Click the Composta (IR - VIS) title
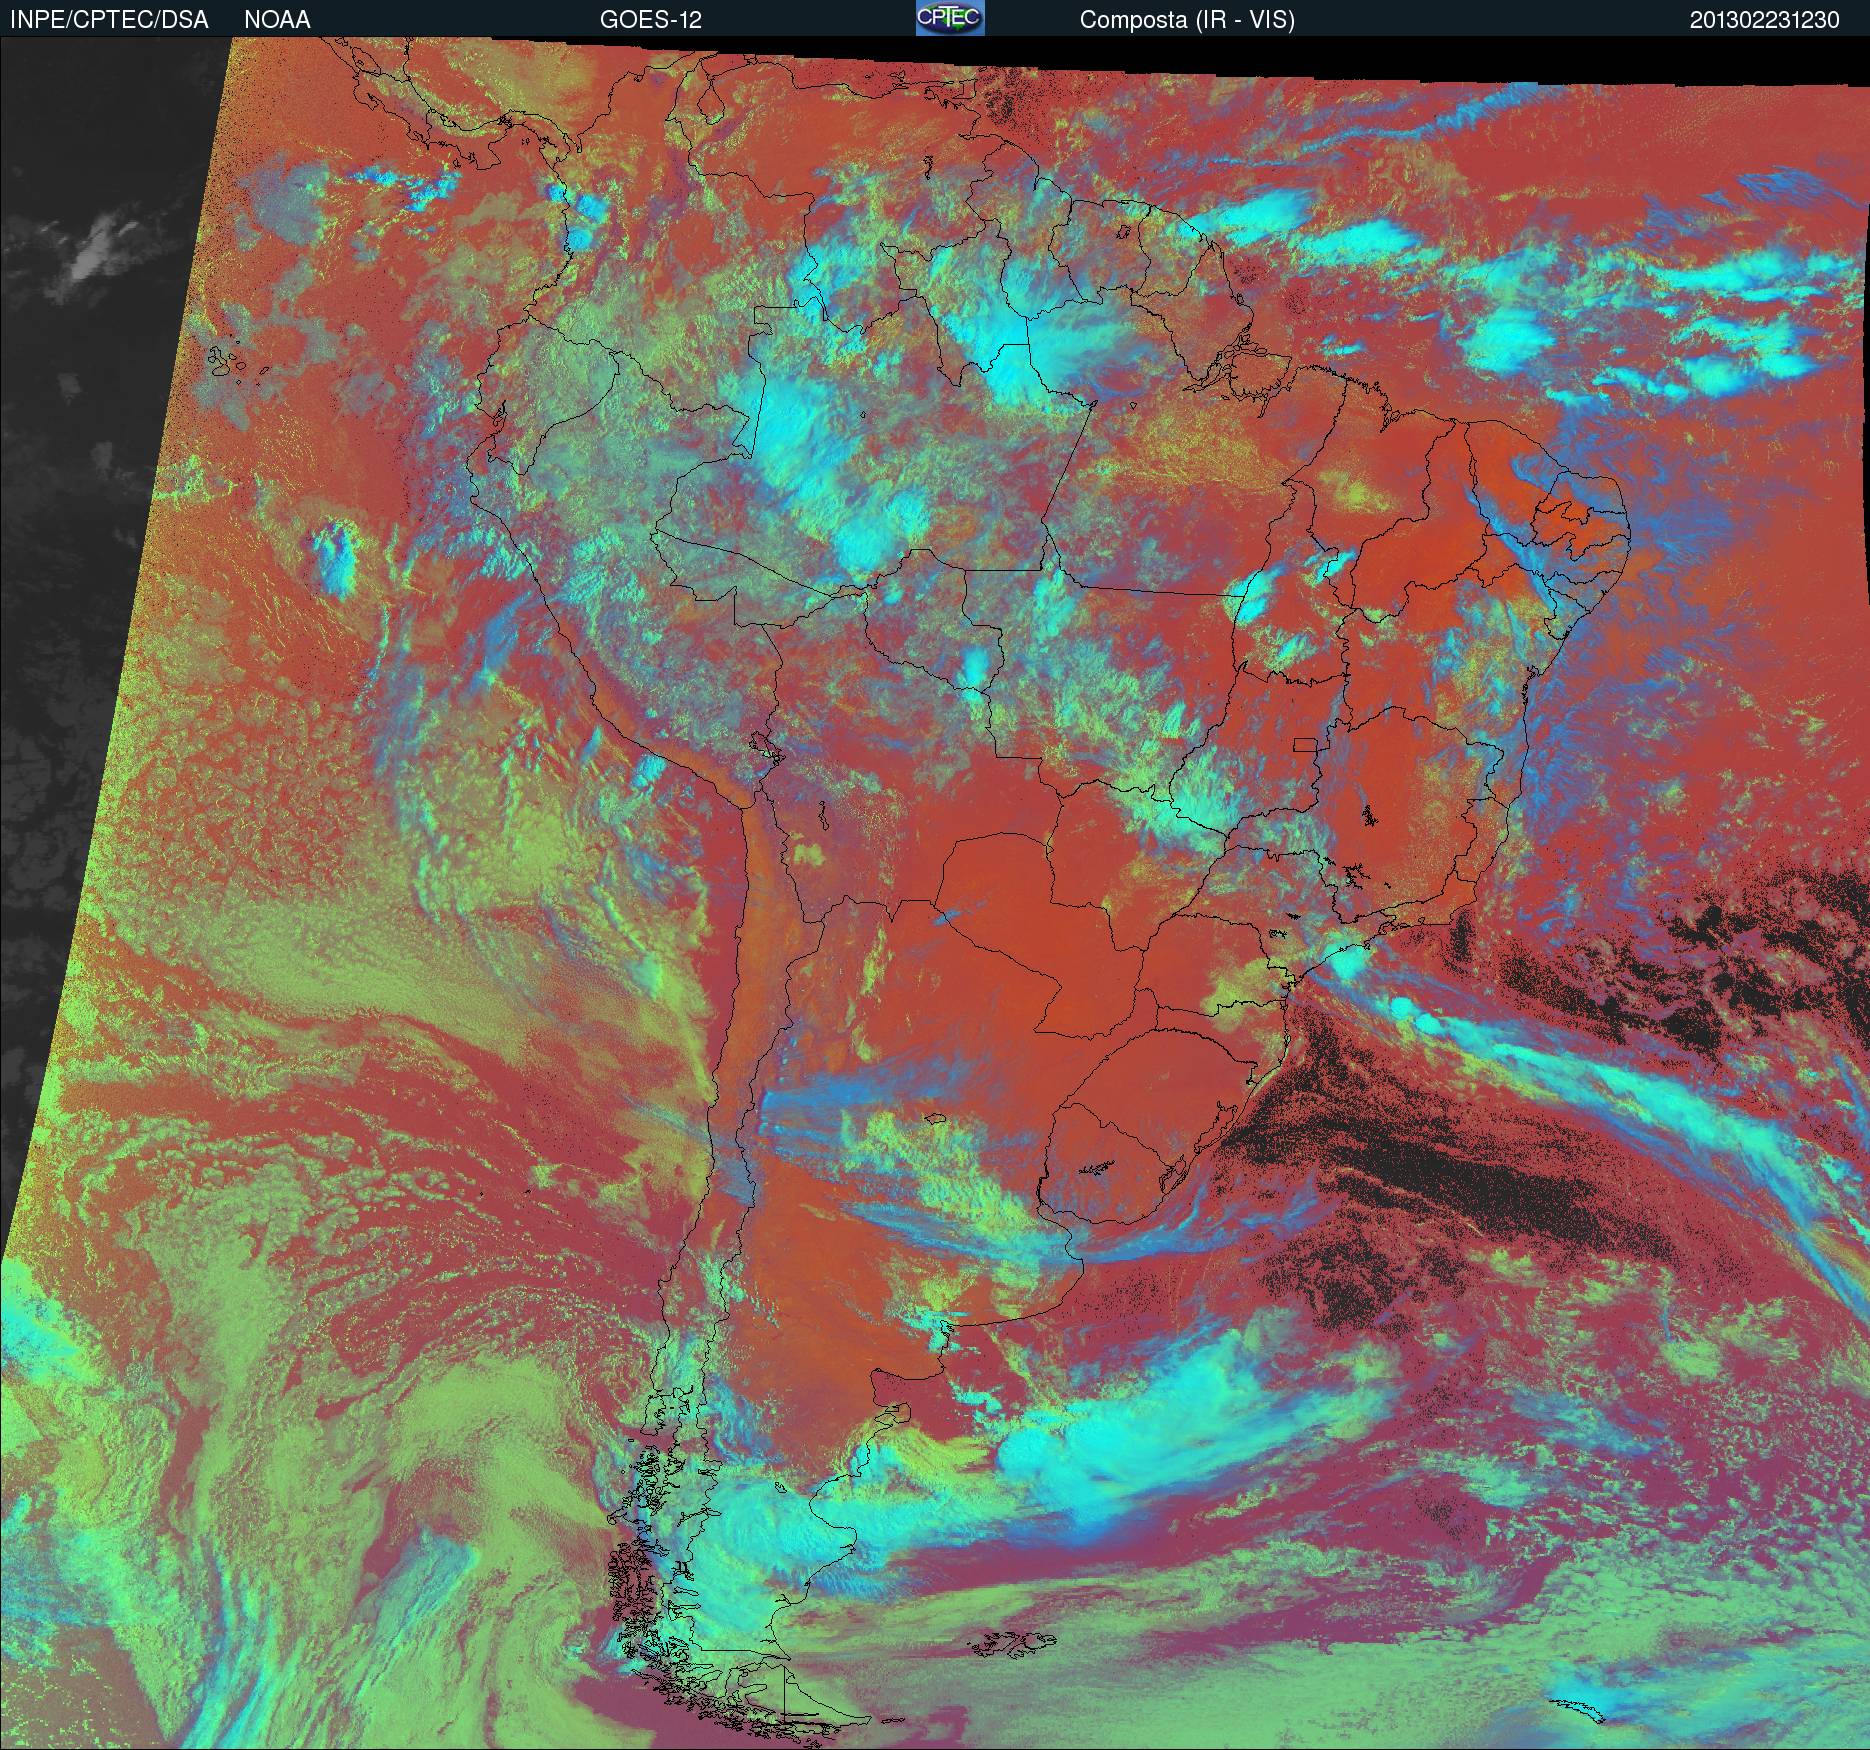Screen dimensions: 1870x1750 click(x=1187, y=20)
